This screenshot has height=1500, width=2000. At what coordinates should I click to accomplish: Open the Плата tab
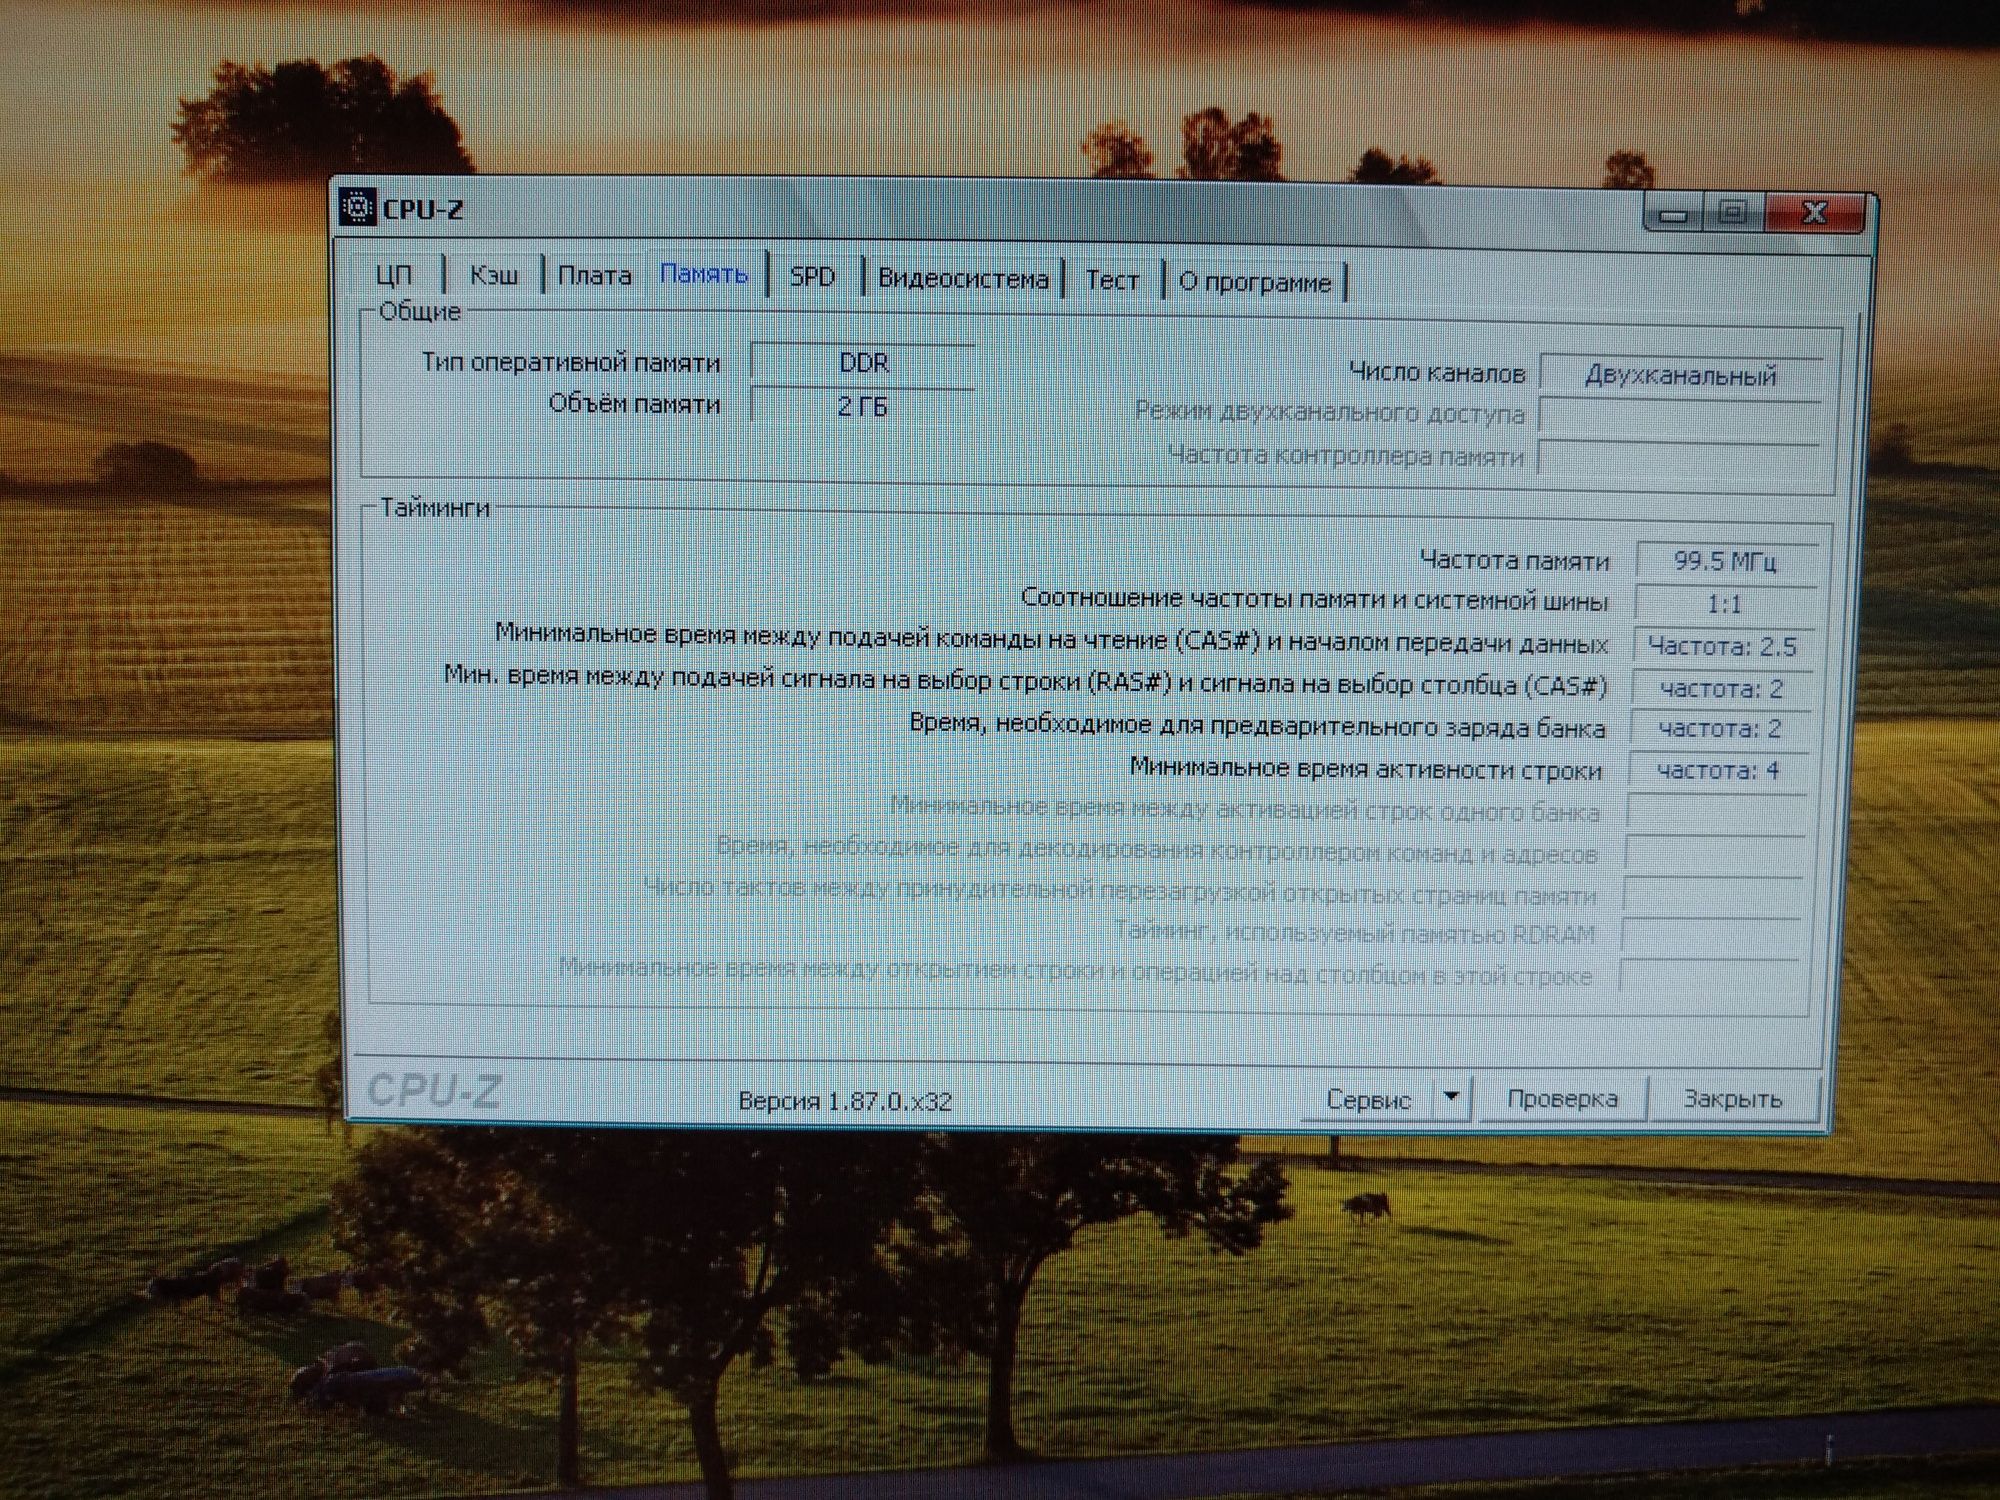click(594, 275)
